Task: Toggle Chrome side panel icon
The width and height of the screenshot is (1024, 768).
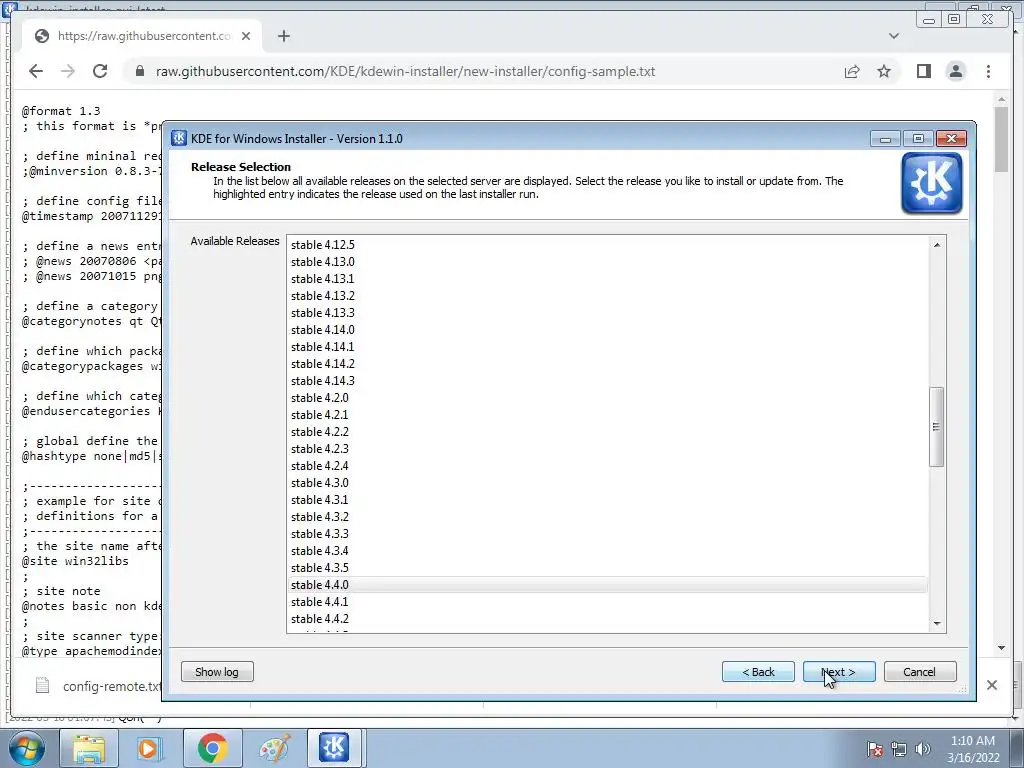Action: [923, 71]
